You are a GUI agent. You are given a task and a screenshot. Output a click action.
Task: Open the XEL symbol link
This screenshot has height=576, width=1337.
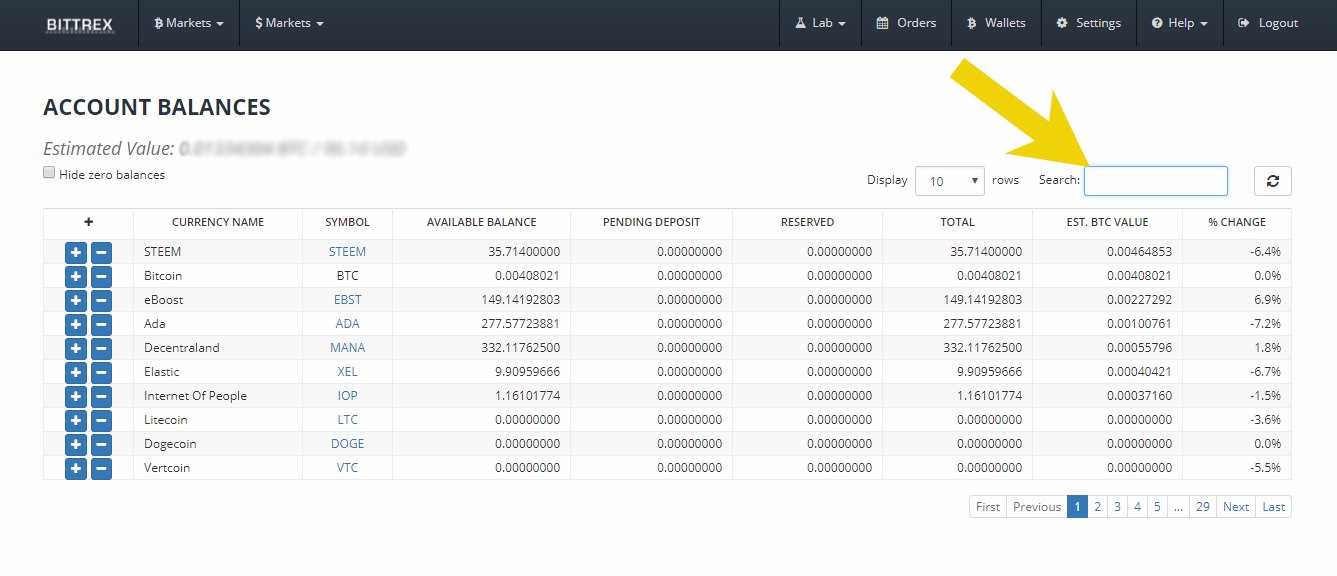pyautogui.click(x=348, y=372)
